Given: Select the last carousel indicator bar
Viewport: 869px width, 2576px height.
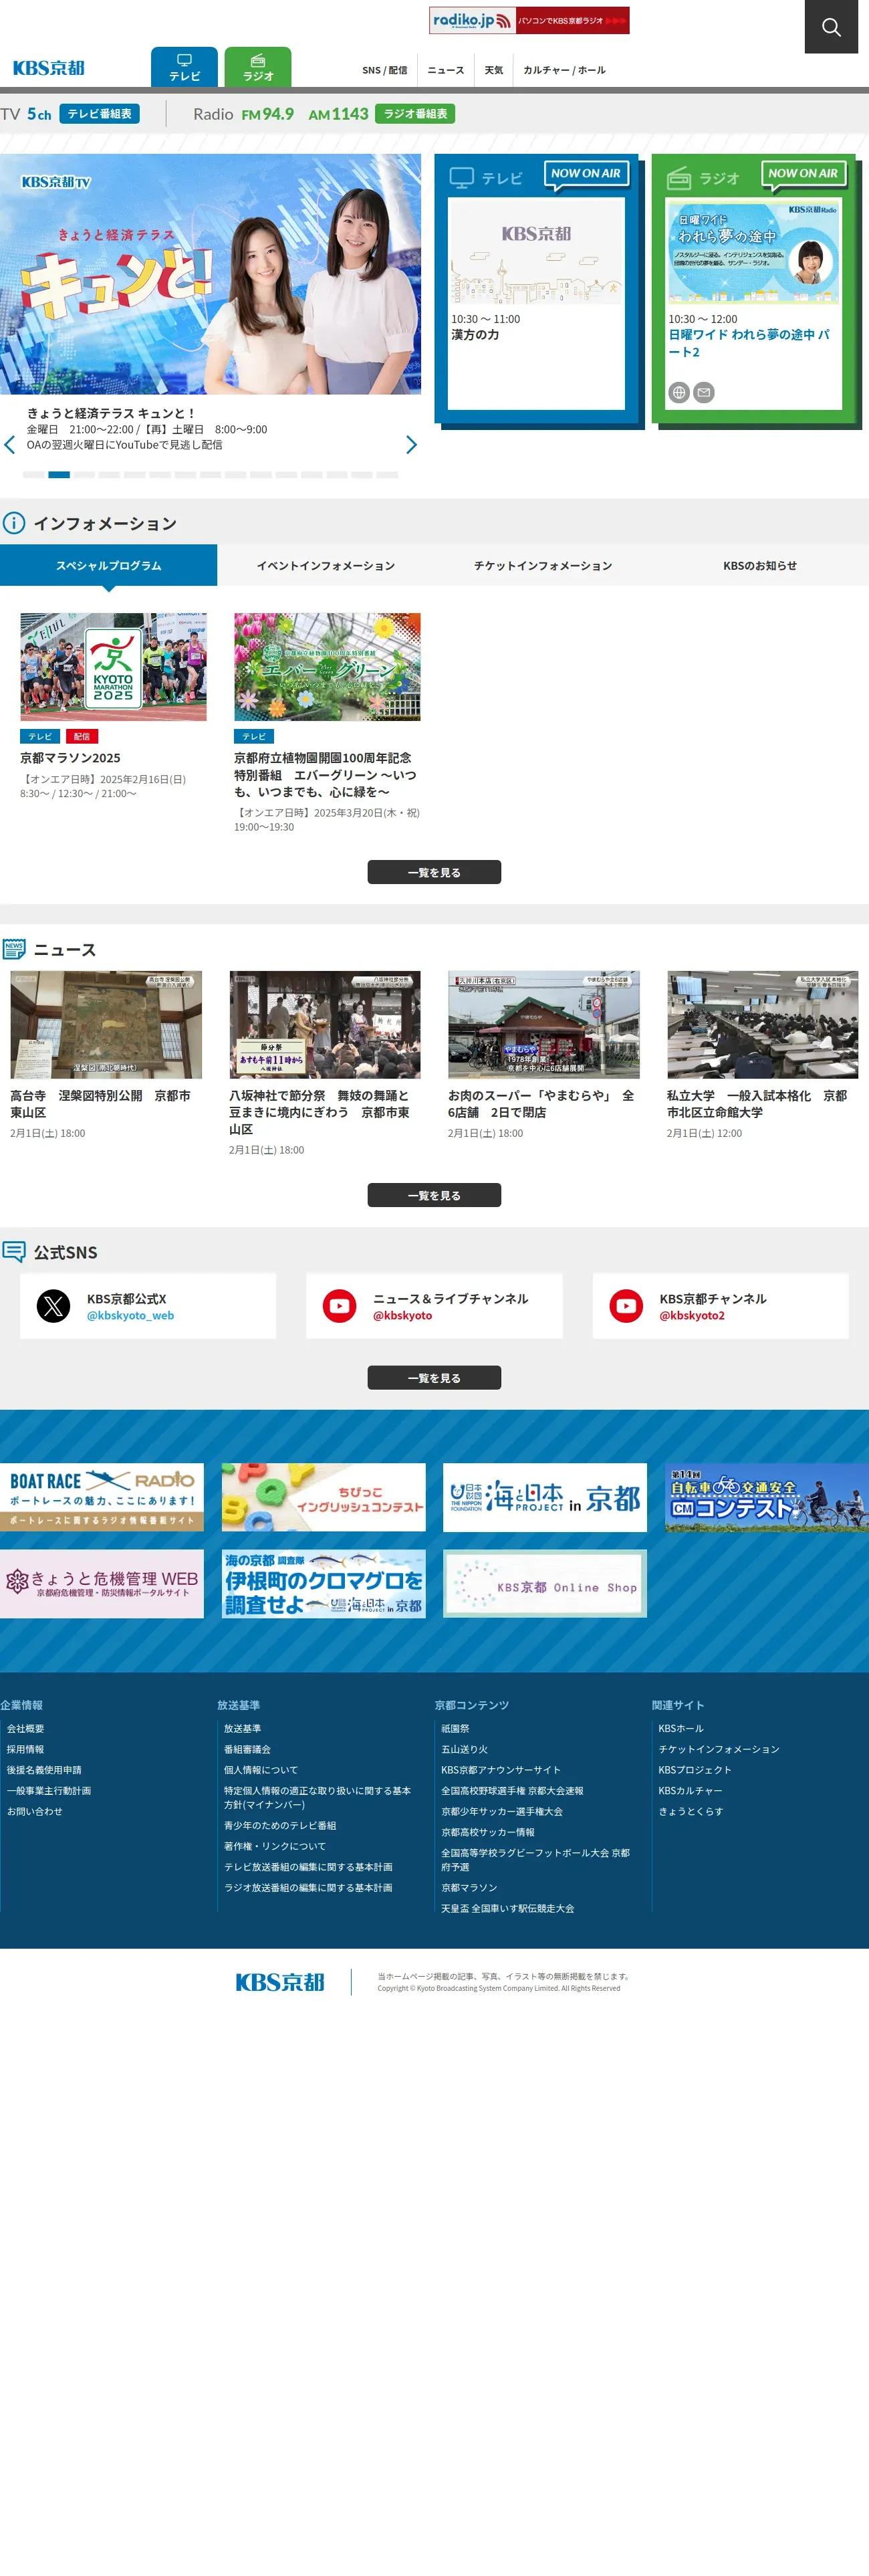Looking at the screenshot, I should point(388,475).
